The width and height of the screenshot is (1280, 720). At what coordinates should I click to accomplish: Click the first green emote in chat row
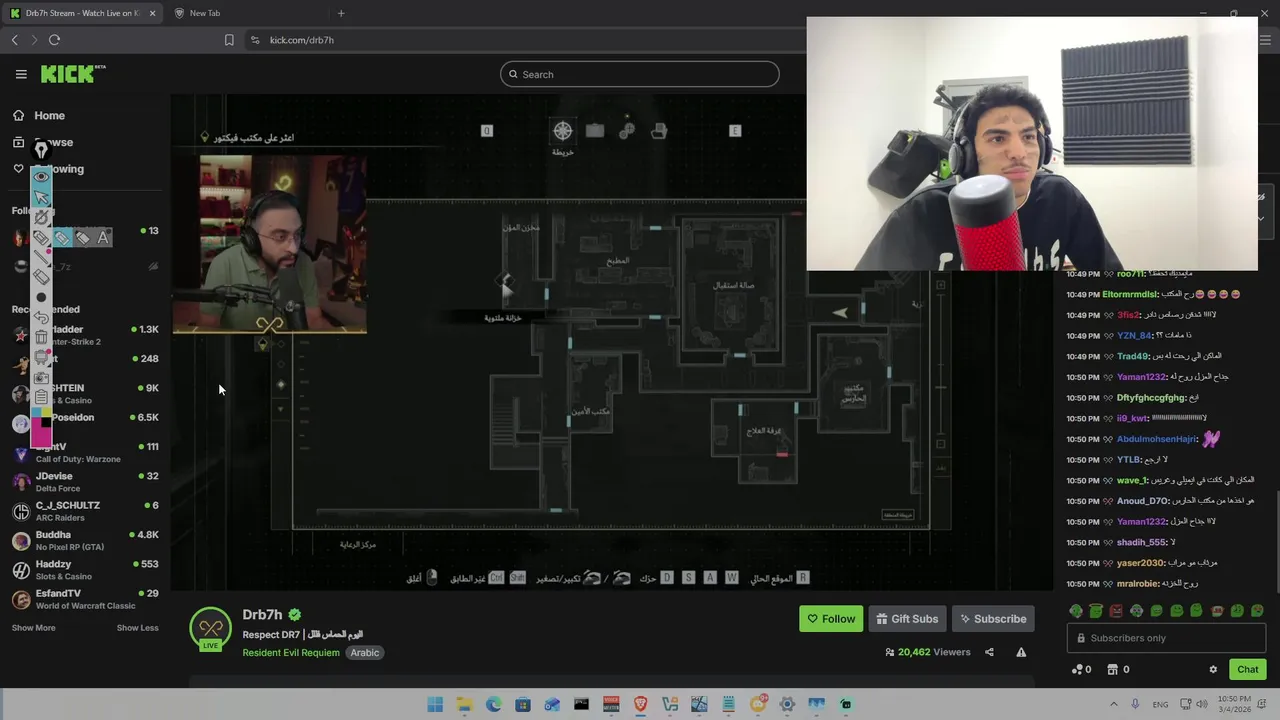1076,611
